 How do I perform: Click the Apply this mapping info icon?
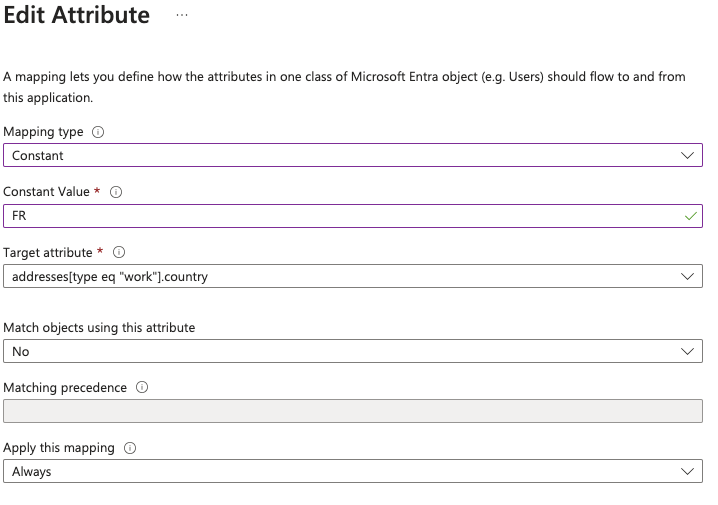(x=130, y=448)
